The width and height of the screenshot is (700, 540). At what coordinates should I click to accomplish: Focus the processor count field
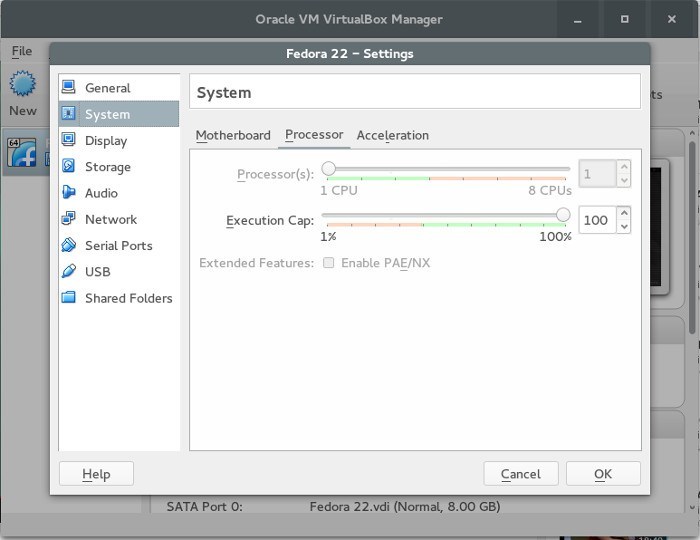coord(598,174)
